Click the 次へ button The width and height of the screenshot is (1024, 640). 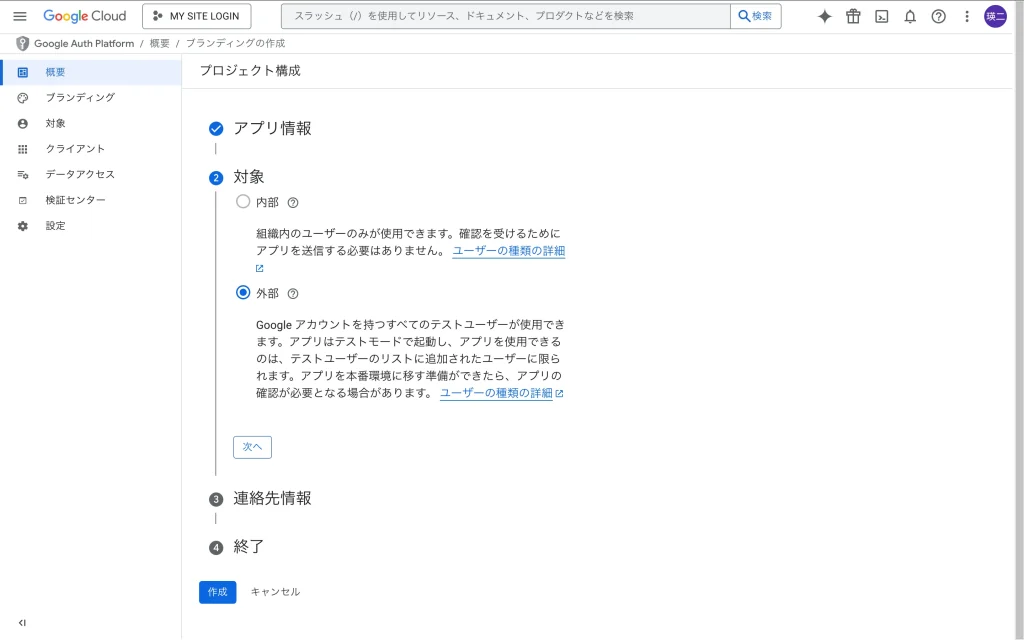coord(252,447)
